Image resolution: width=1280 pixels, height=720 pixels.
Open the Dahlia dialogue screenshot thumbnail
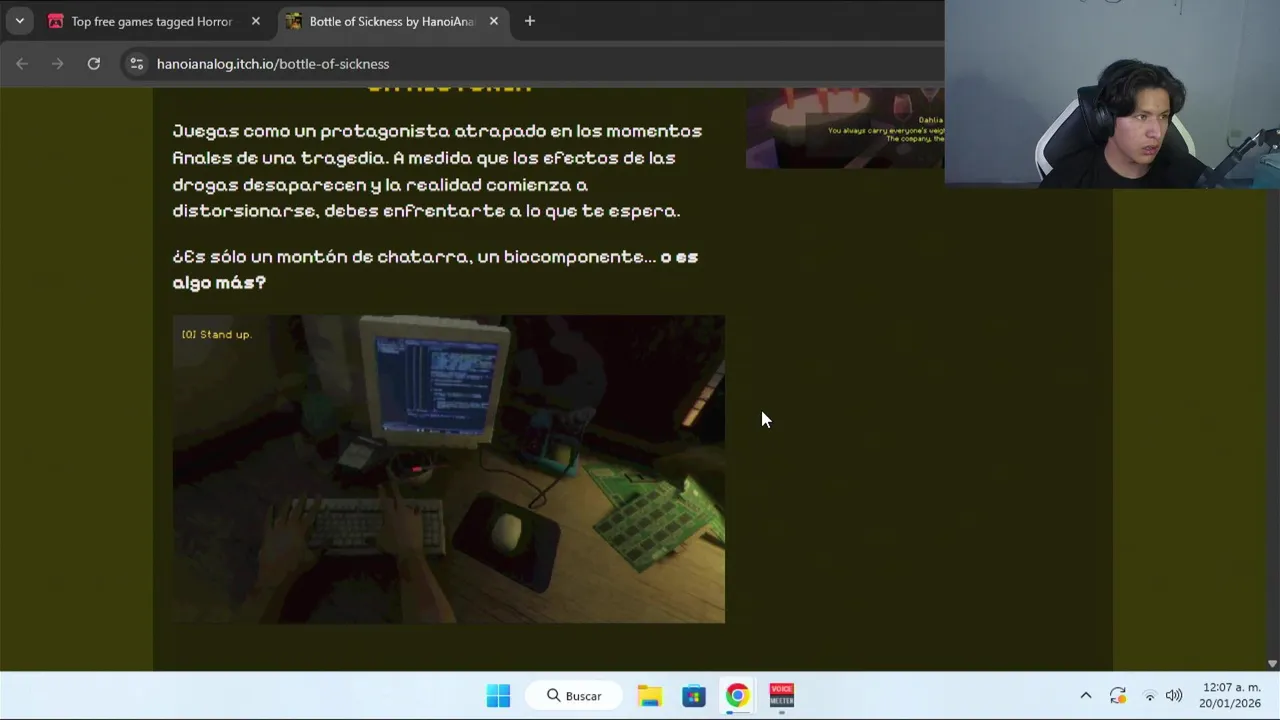tap(845, 128)
